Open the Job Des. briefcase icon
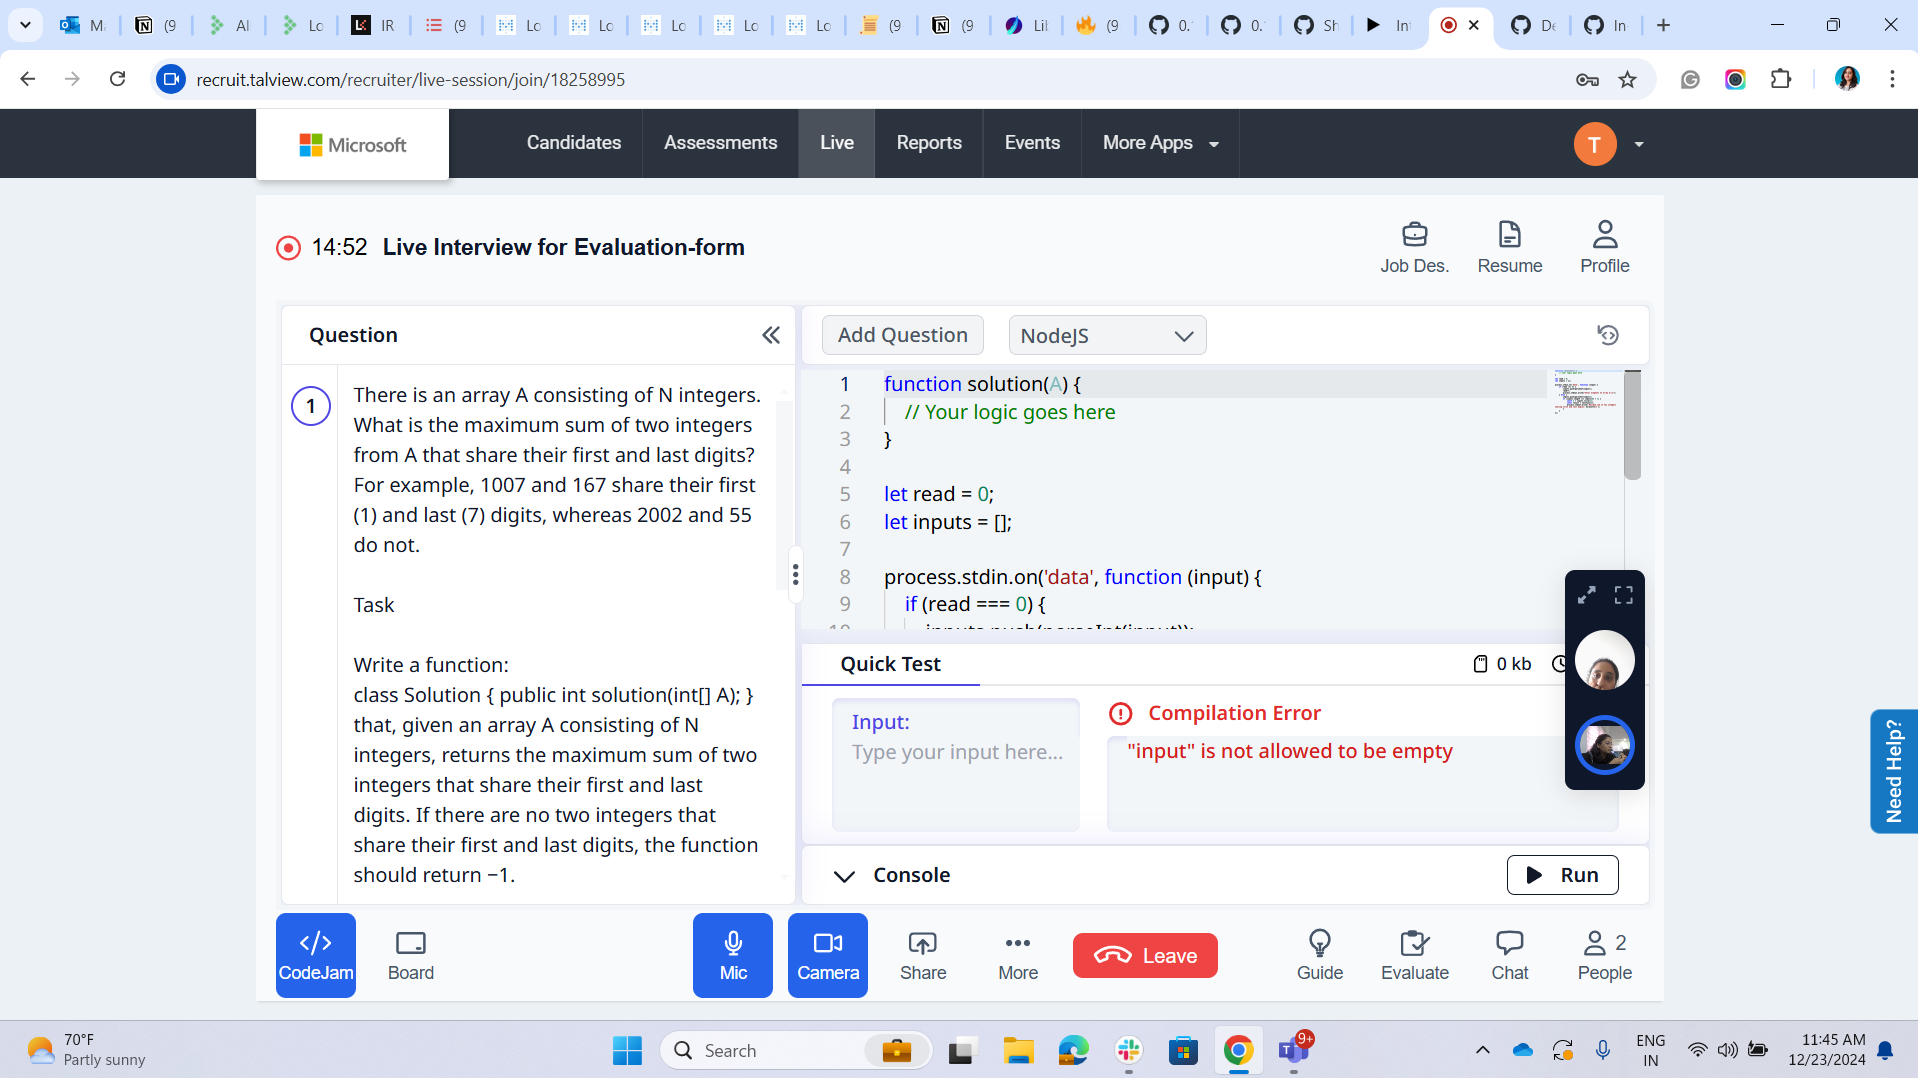 1414,247
